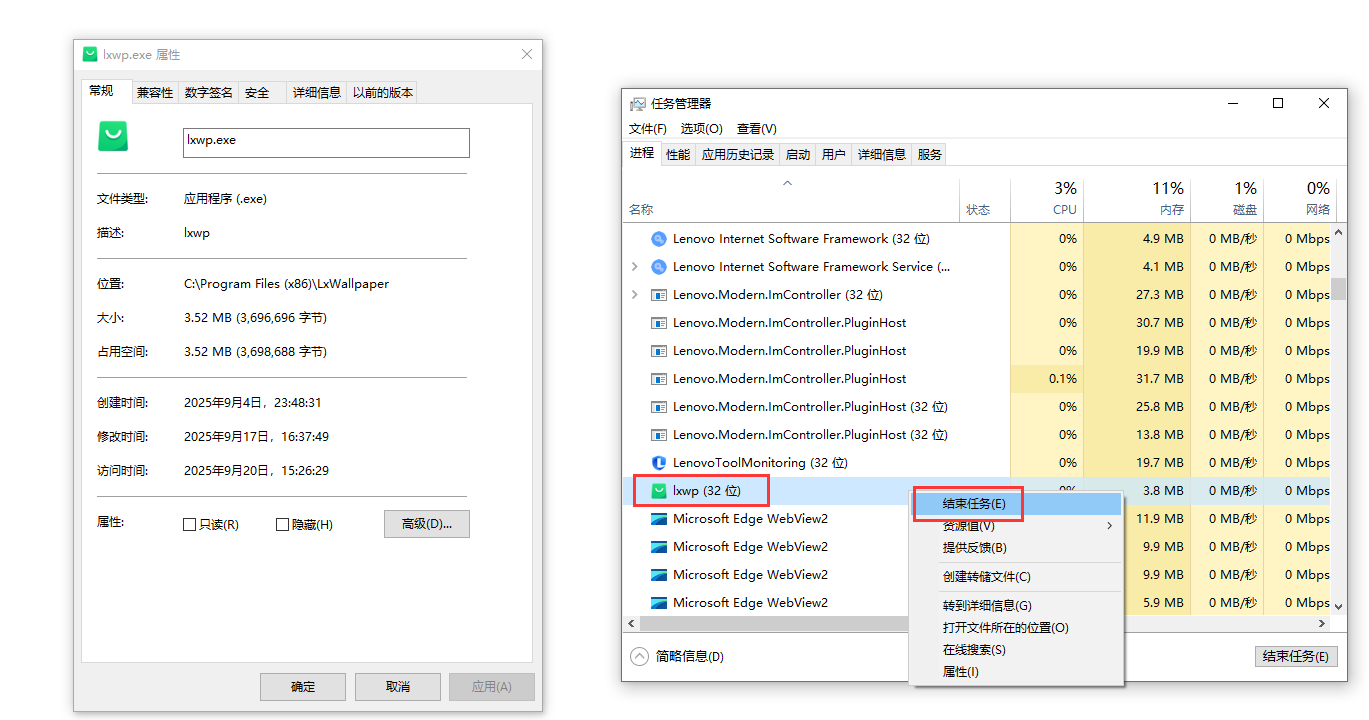Viewport: 1369px width, 720px height.
Task: Click the 结束任务(E) button at bottom right
Action: coord(1296,657)
